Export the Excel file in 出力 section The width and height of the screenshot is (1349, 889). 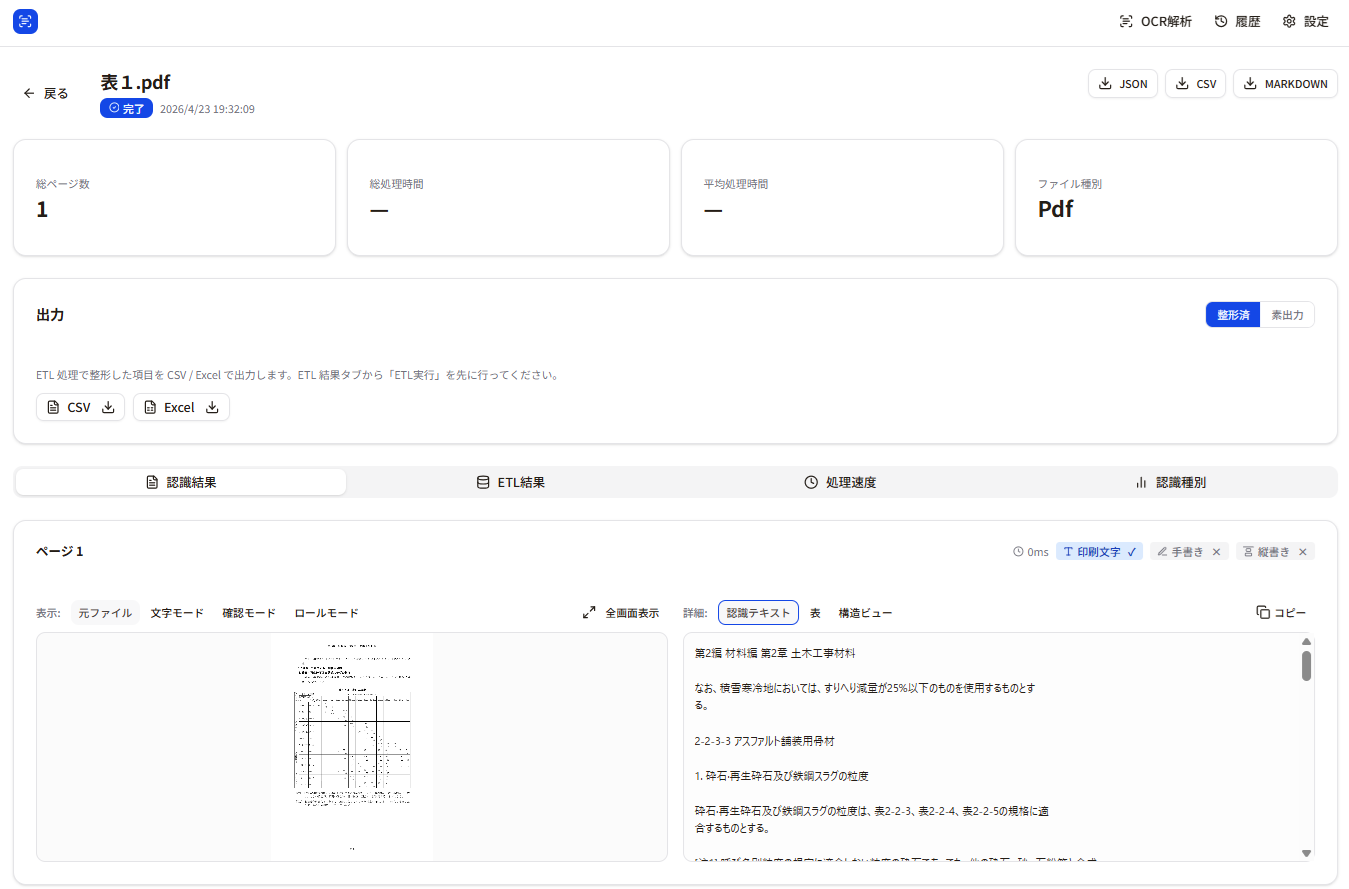181,407
